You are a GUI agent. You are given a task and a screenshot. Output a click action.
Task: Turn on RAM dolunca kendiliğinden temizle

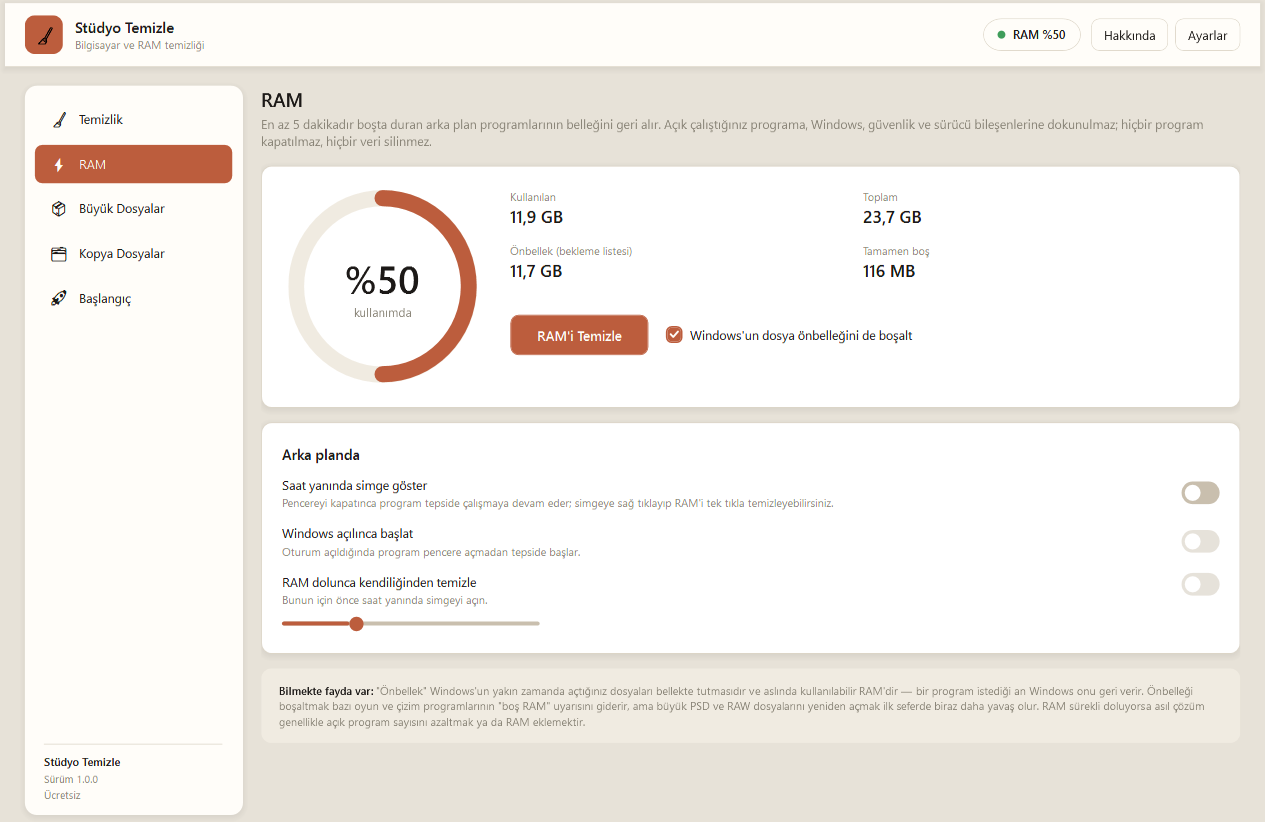[x=1200, y=584]
